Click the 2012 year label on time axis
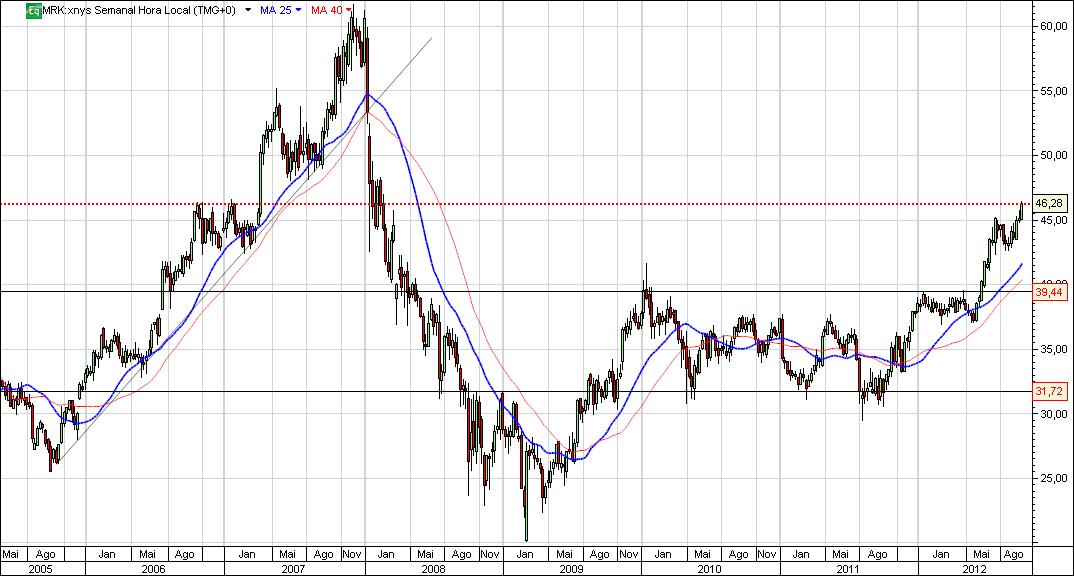 974,568
